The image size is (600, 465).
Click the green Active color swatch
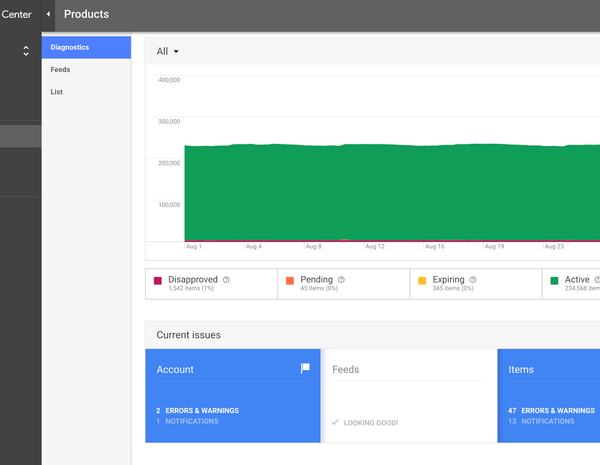554,281
